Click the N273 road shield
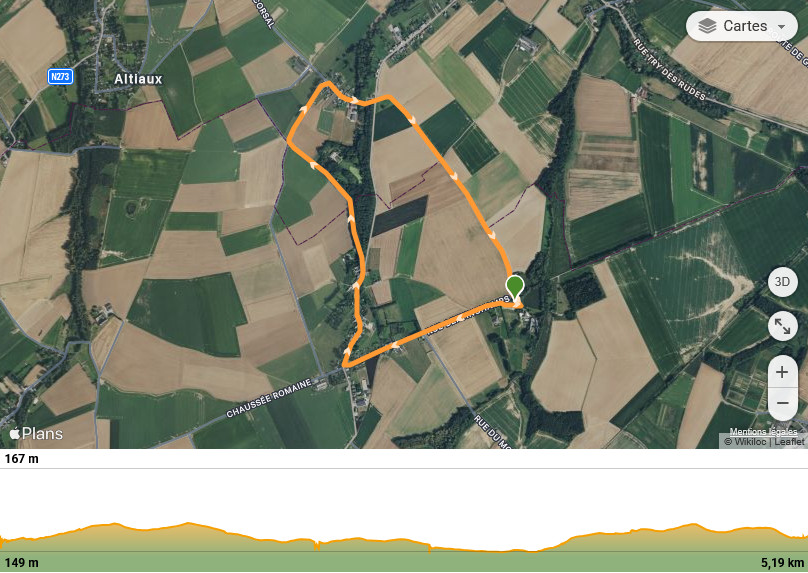The height and width of the screenshot is (573, 808). click(60, 77)
